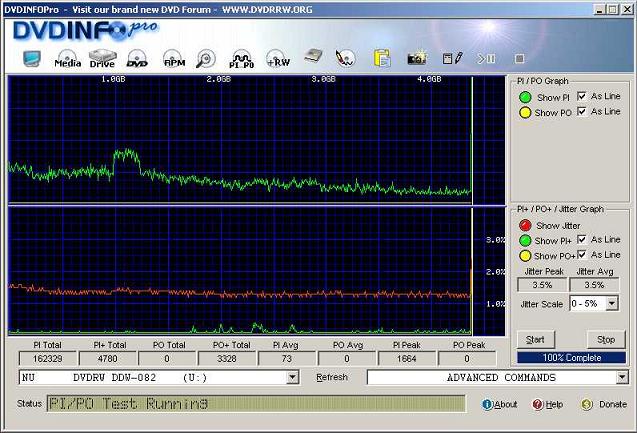Click the About info icon
The height and width of the screenshot is (433, 637).
pyautogui.click(x=487, y=405)
